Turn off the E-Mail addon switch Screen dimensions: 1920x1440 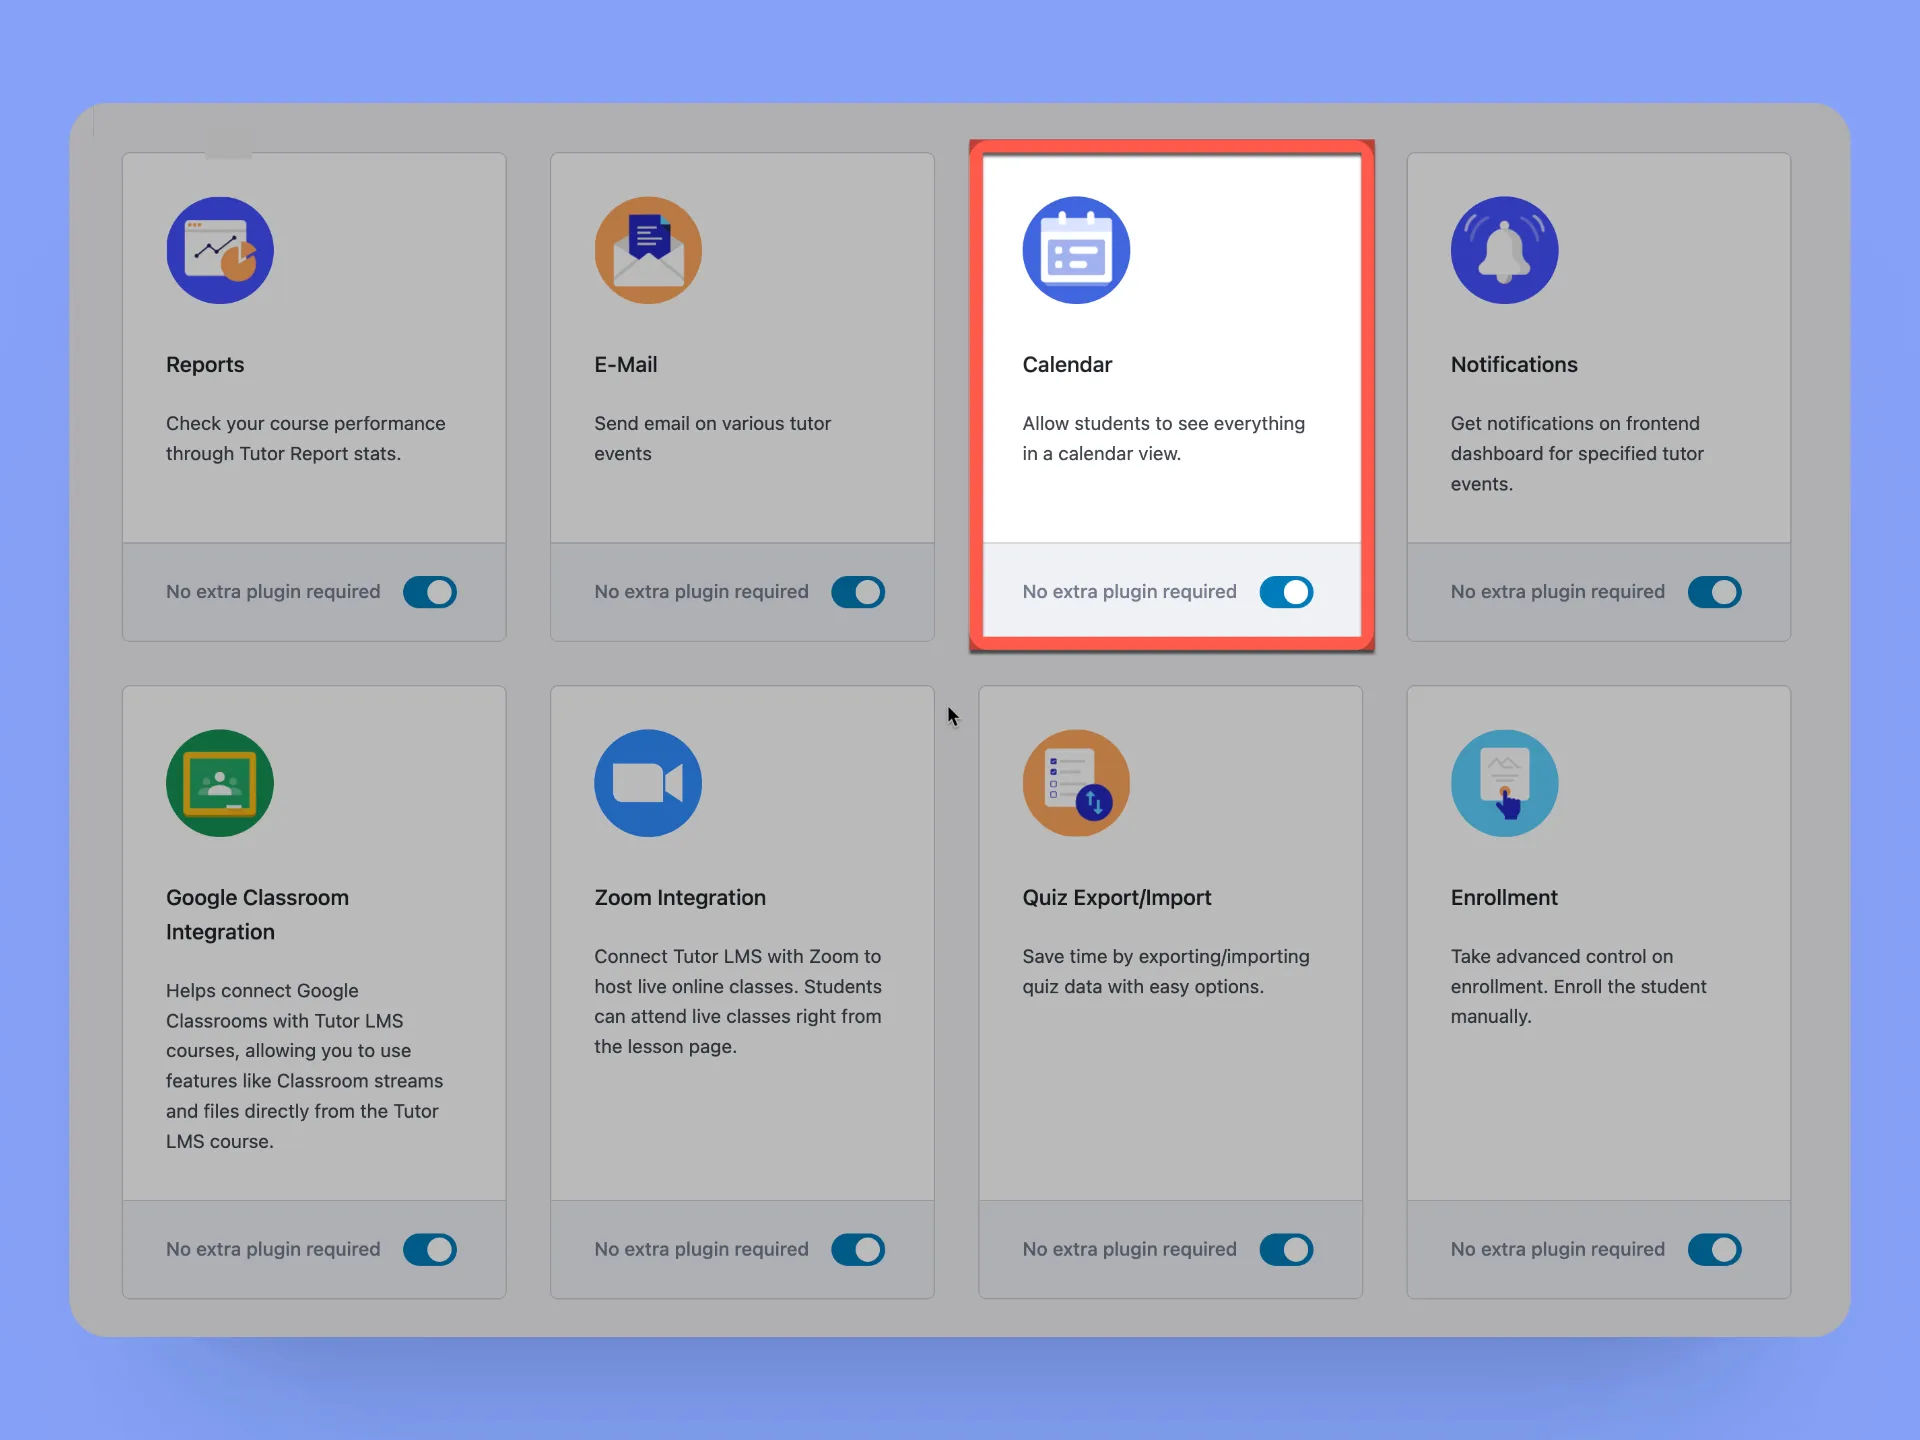[858, 592]
